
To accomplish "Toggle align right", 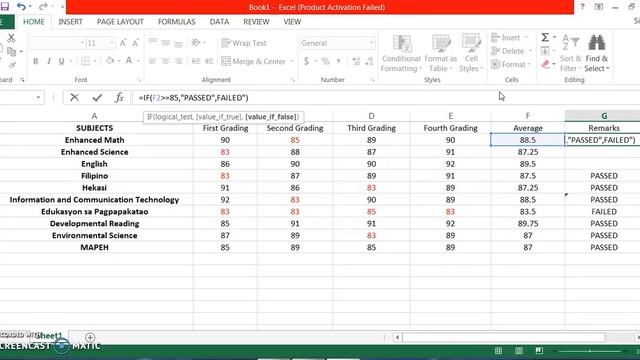I will click(x=178, y=61).
